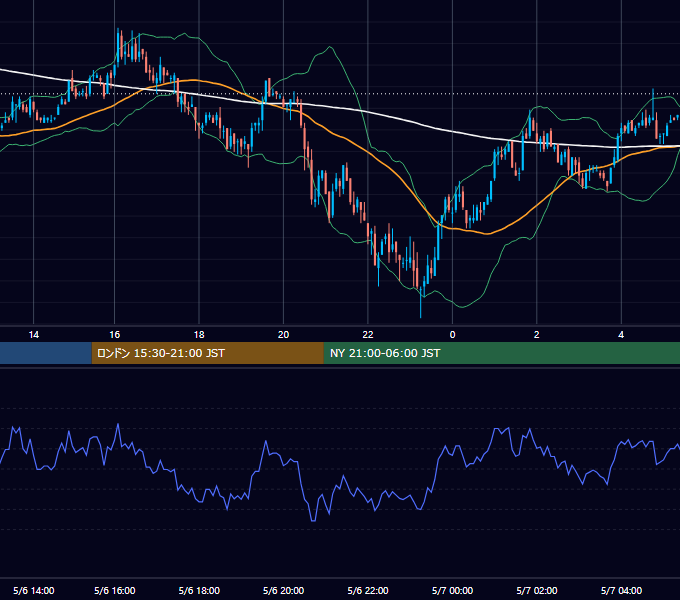Click the time axis label 14
Viewport: 680px width, 600px height.
pos(33,335)
